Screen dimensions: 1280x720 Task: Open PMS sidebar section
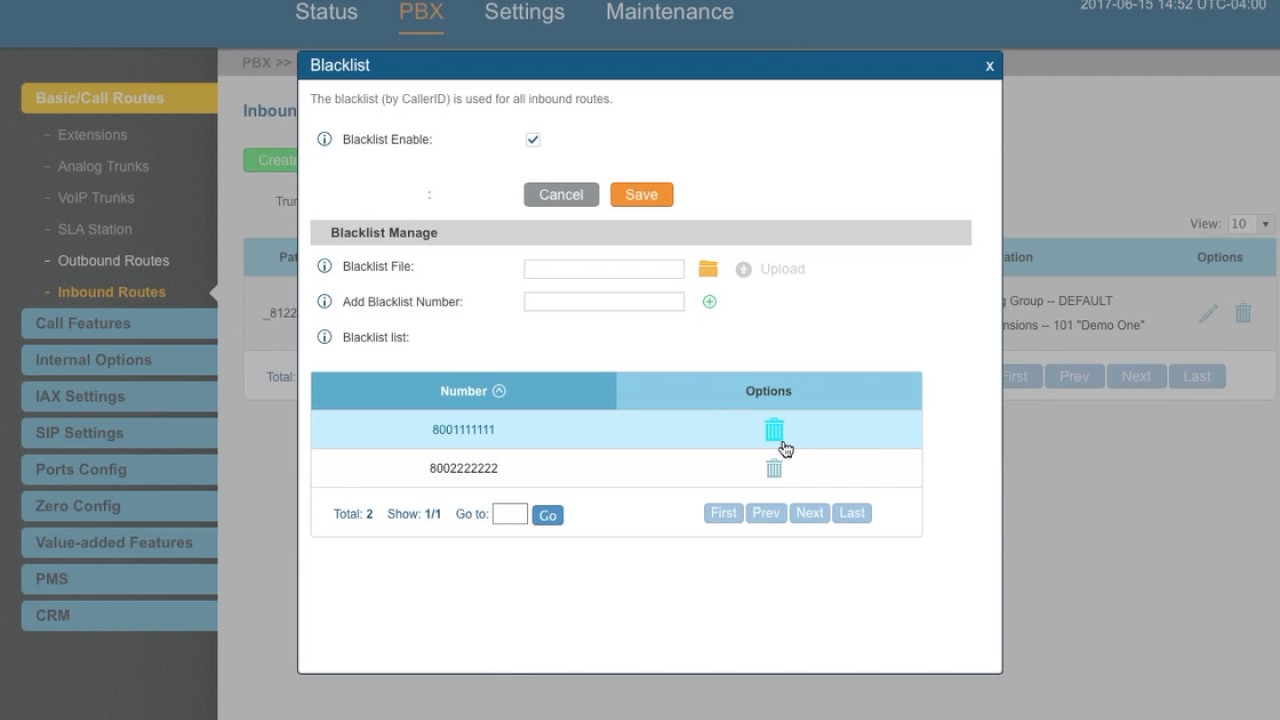pos(119,579)
